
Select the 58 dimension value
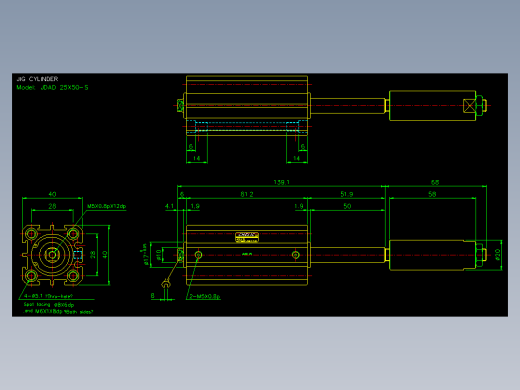pyautogui.click(x=432, y=194)
